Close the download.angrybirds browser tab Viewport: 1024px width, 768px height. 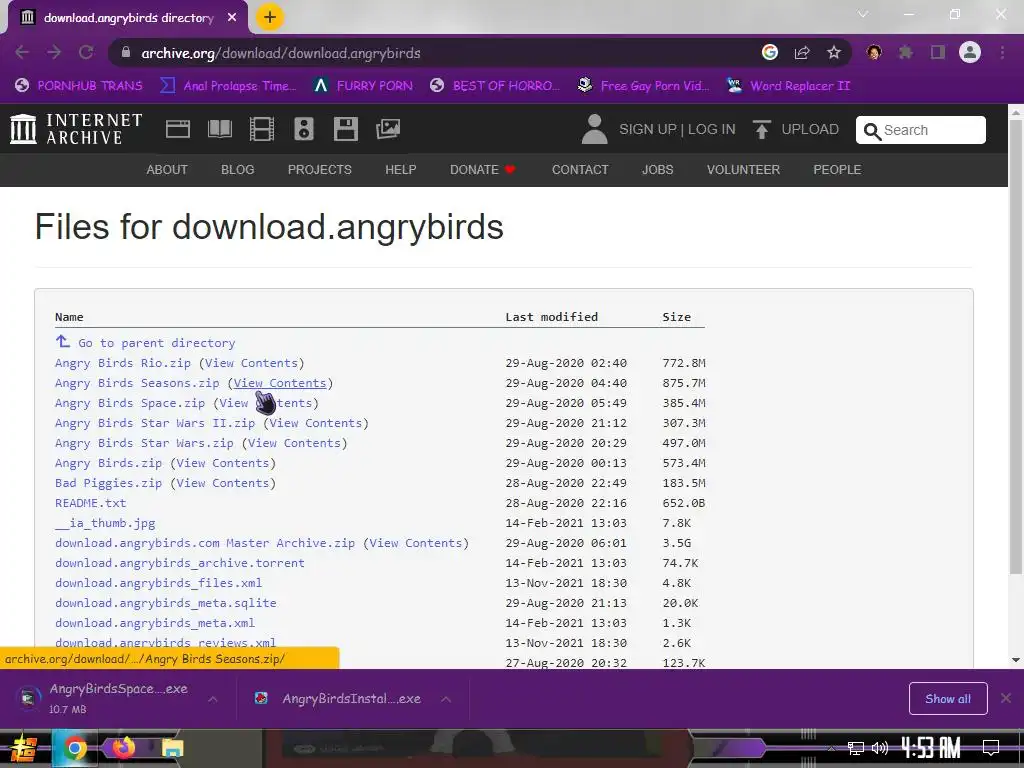click(x=232, y=18)
